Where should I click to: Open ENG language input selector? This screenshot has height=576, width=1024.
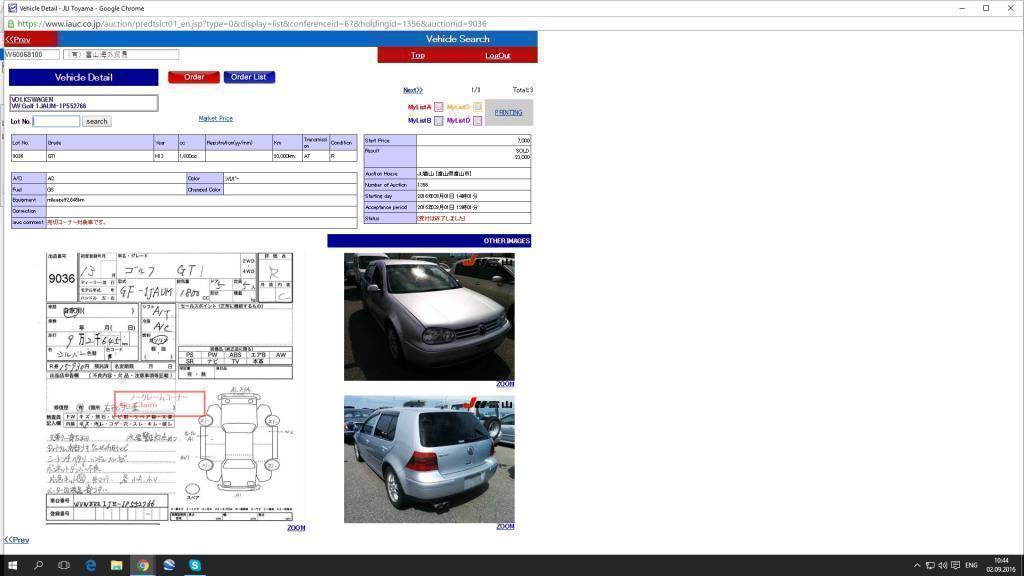pos(971,565)
